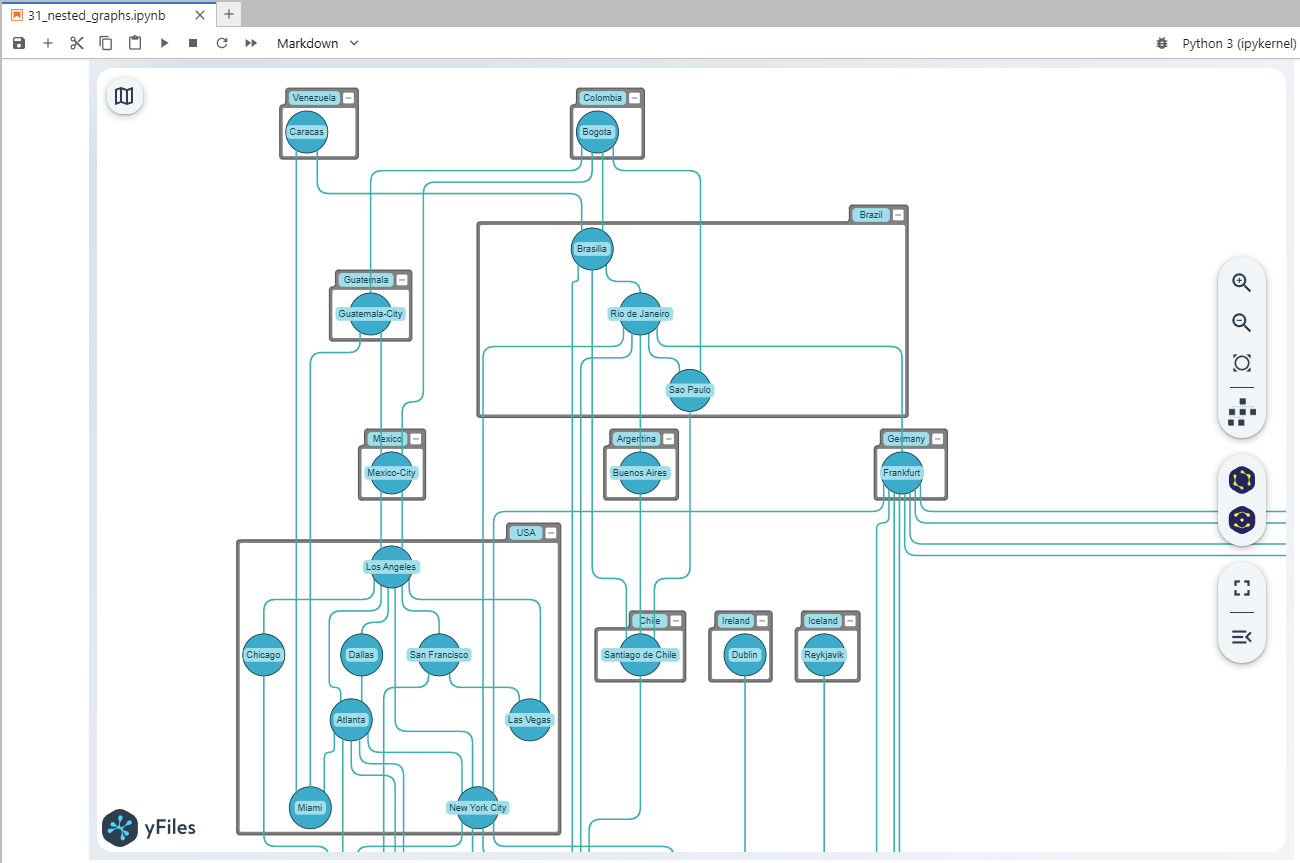Viewport: 1300px width, 863px height.
Task: Switch to the 31_nested_graphs.ipynb tab
Action: point(96,15)
